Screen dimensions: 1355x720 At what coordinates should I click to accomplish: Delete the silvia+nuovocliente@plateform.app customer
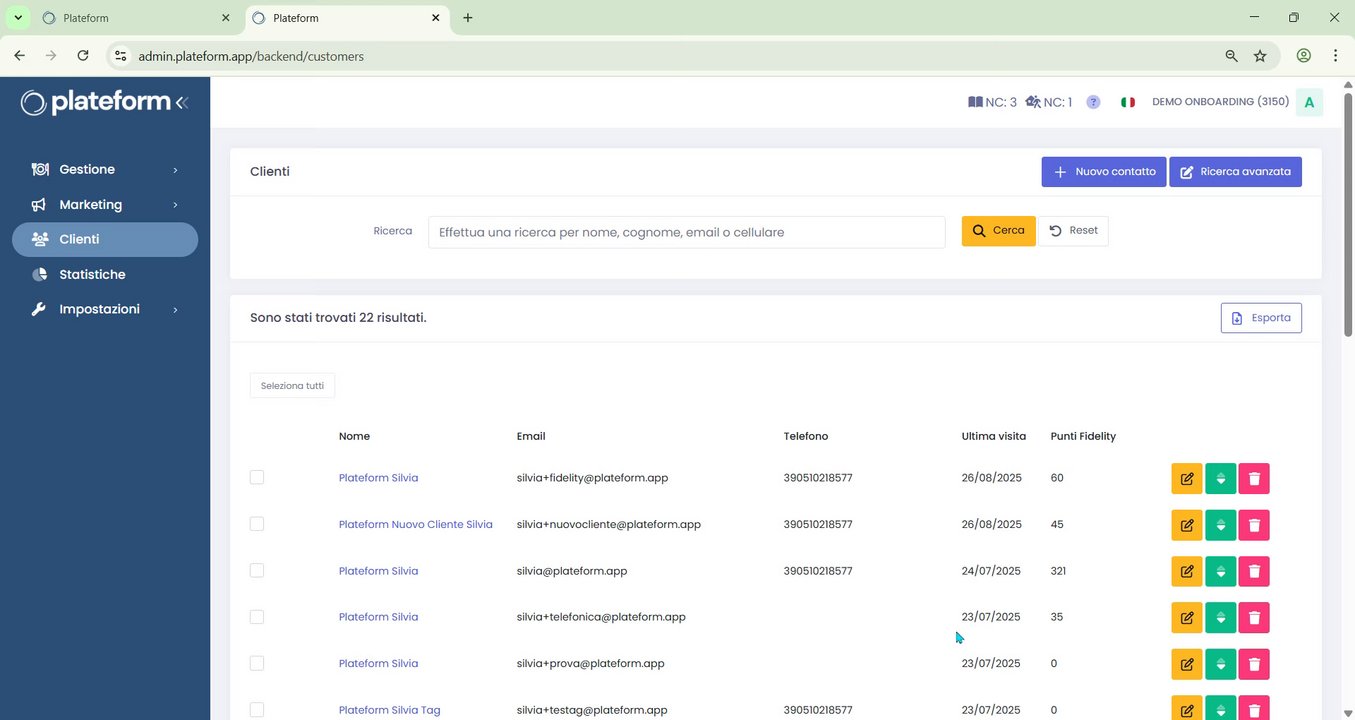pos(1253,525)
